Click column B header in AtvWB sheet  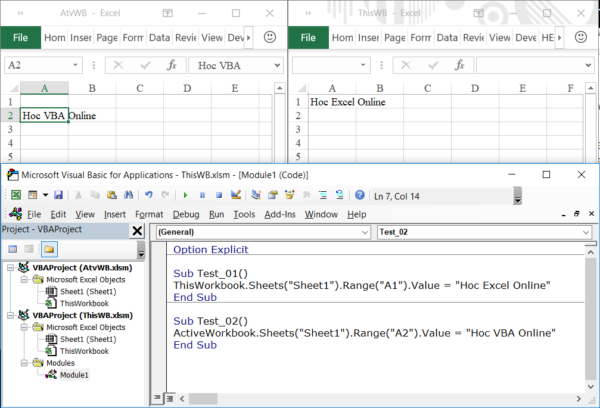[92, 88]
